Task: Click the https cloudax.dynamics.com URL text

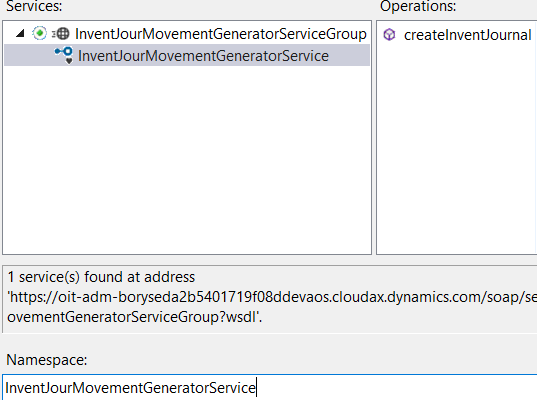Action: pyautogui.click(x=272, y=297)
